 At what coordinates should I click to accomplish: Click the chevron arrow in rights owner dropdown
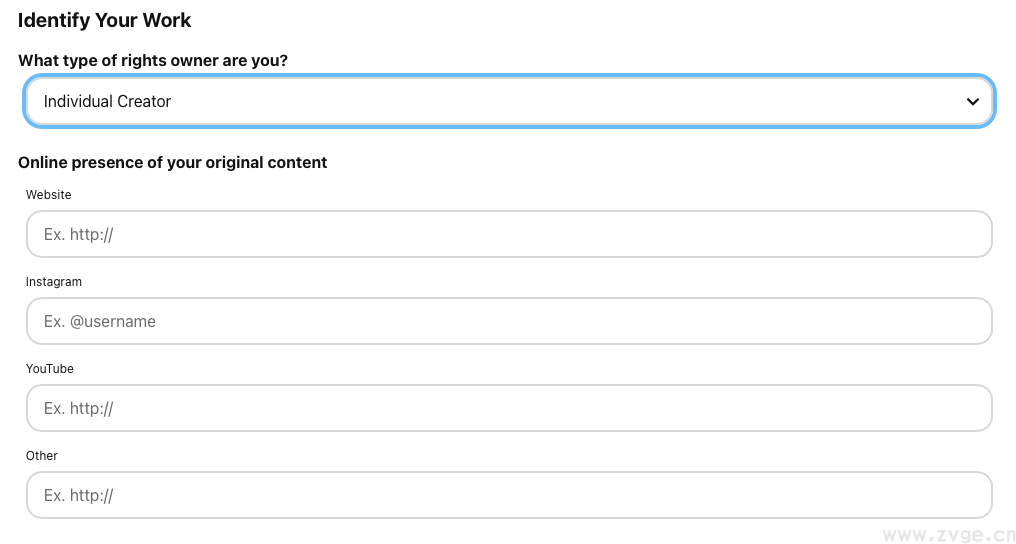click(972, 102)
